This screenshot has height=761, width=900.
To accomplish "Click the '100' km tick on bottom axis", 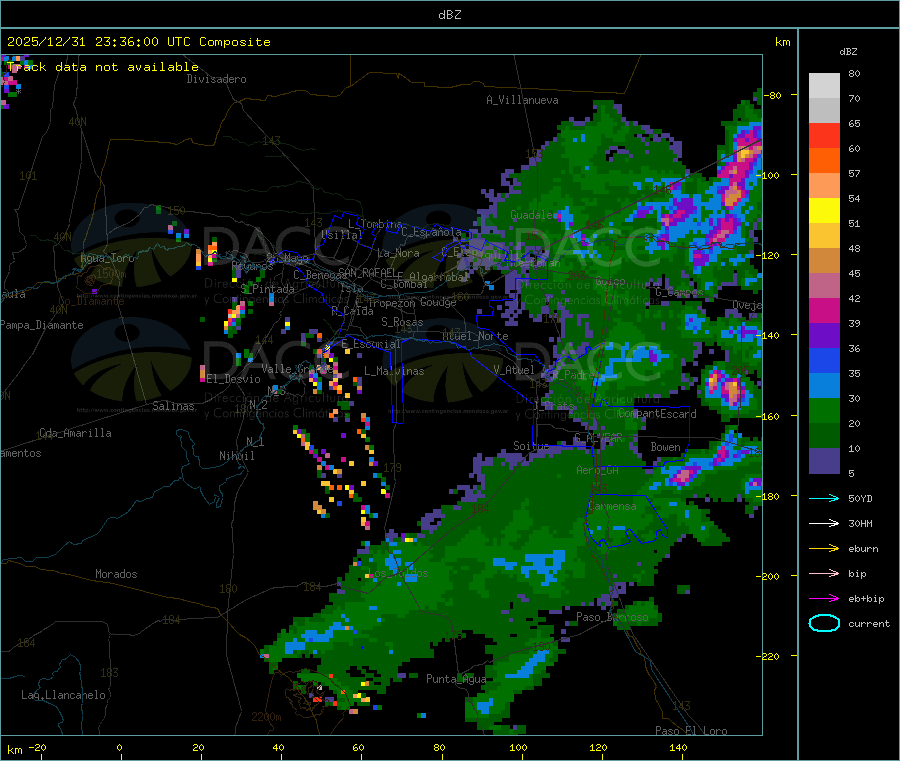I will tap(518, 747).
